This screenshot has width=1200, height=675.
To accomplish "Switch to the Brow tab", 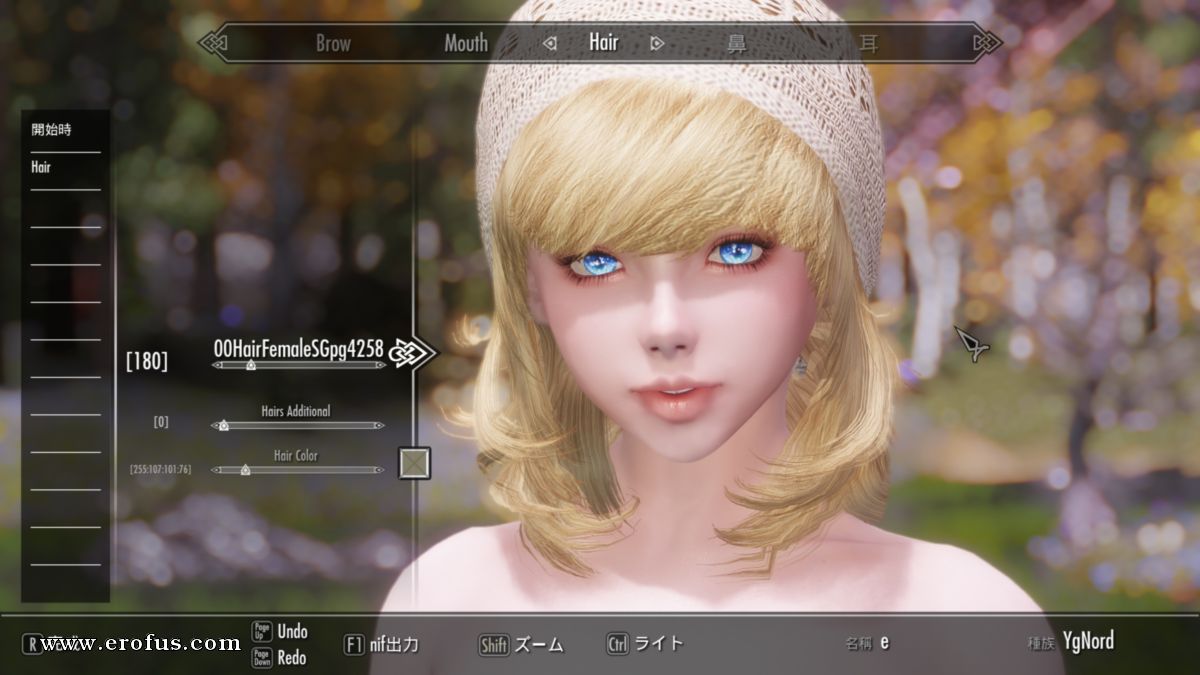I will [333, 43].
